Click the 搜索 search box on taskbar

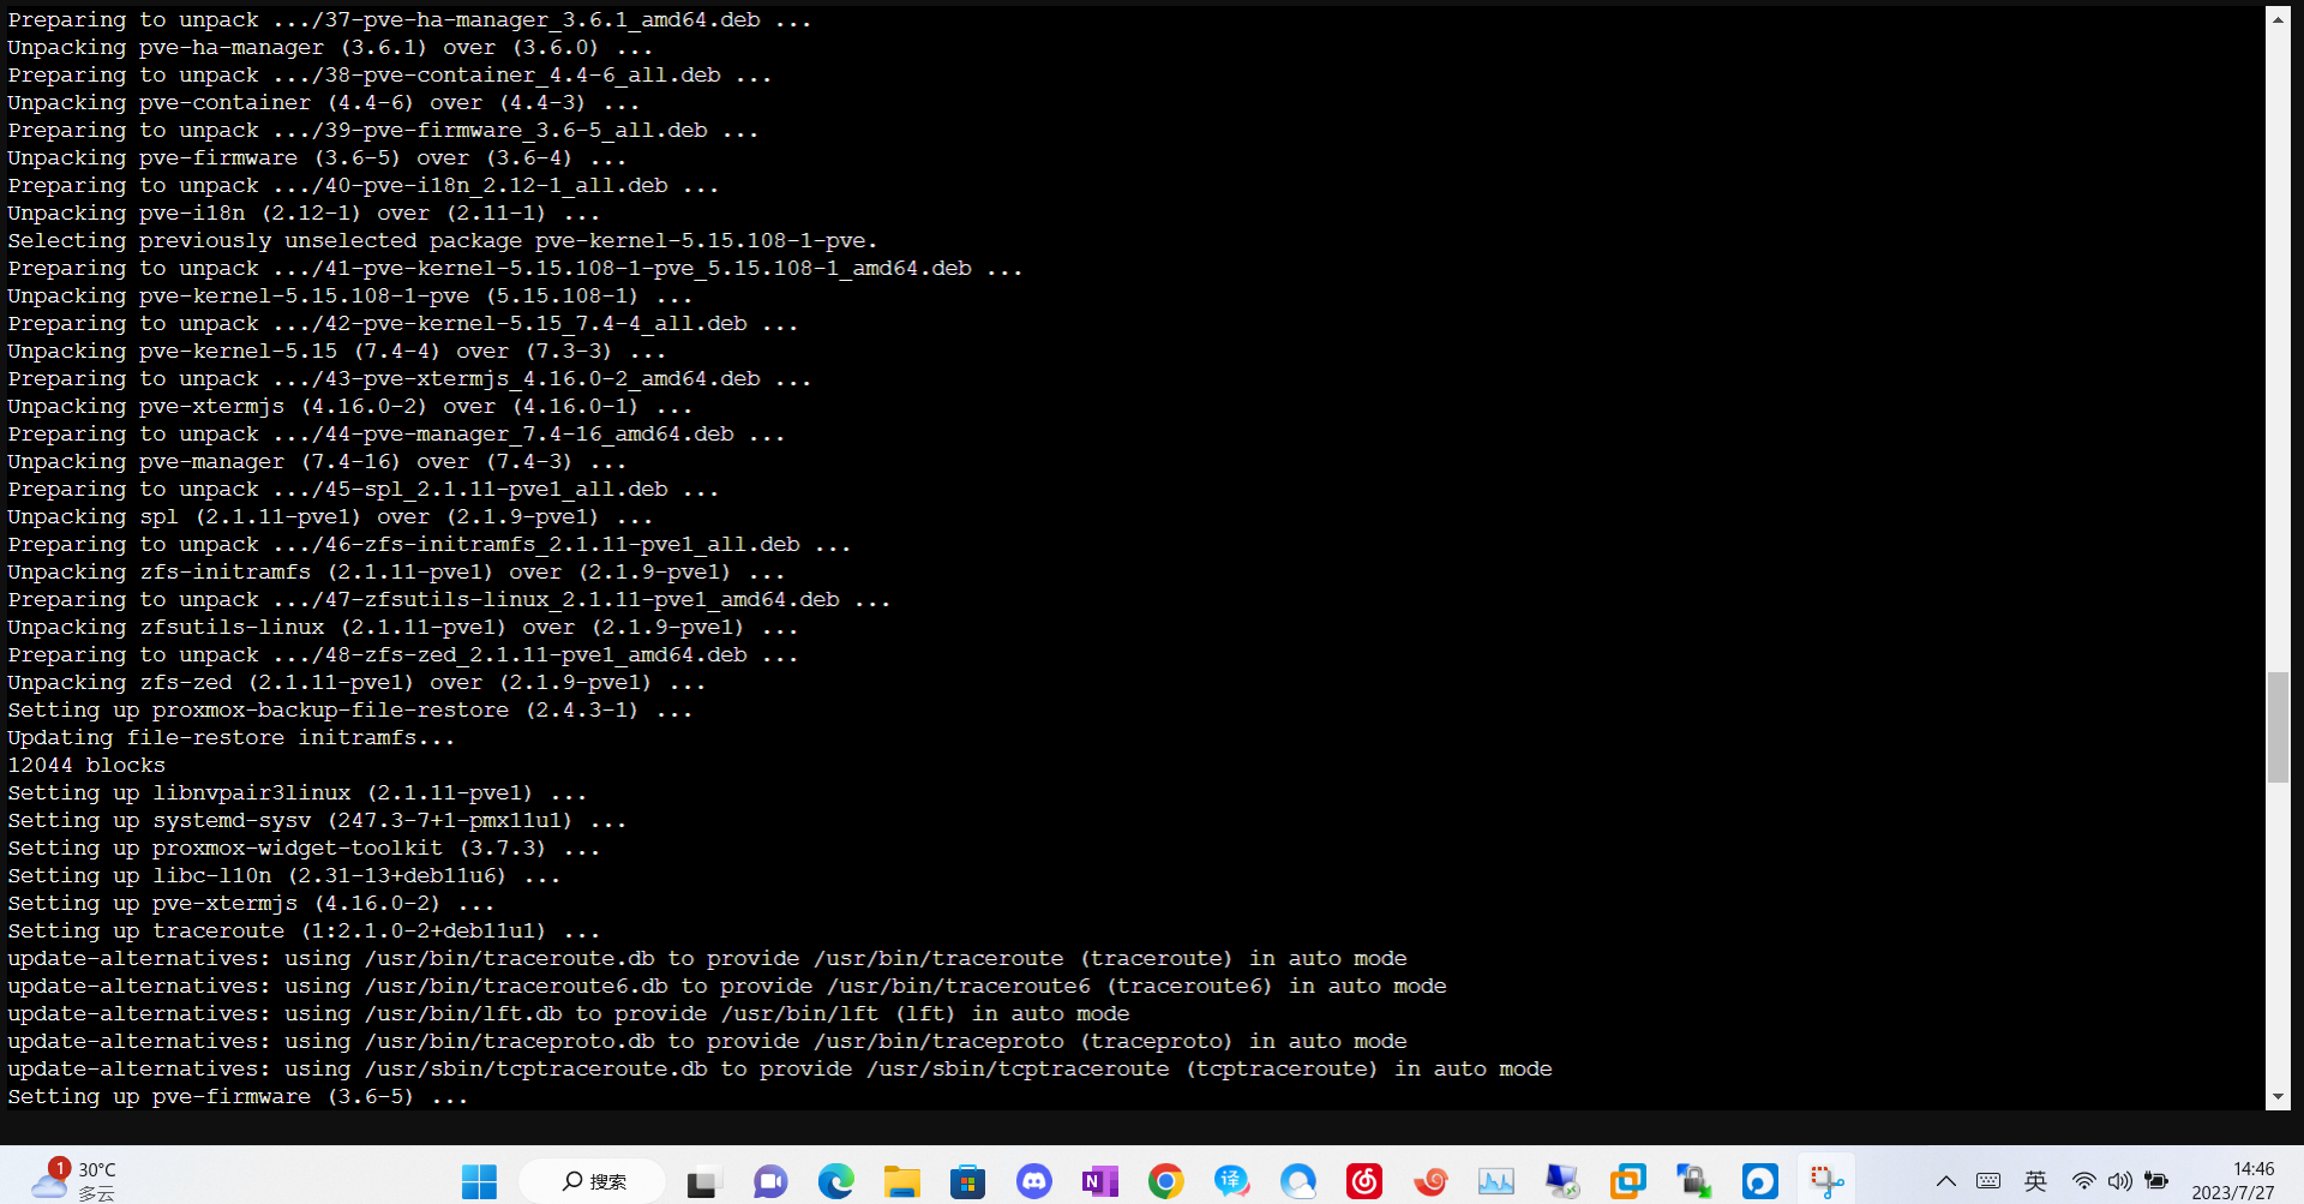[x=593, y=1181]
